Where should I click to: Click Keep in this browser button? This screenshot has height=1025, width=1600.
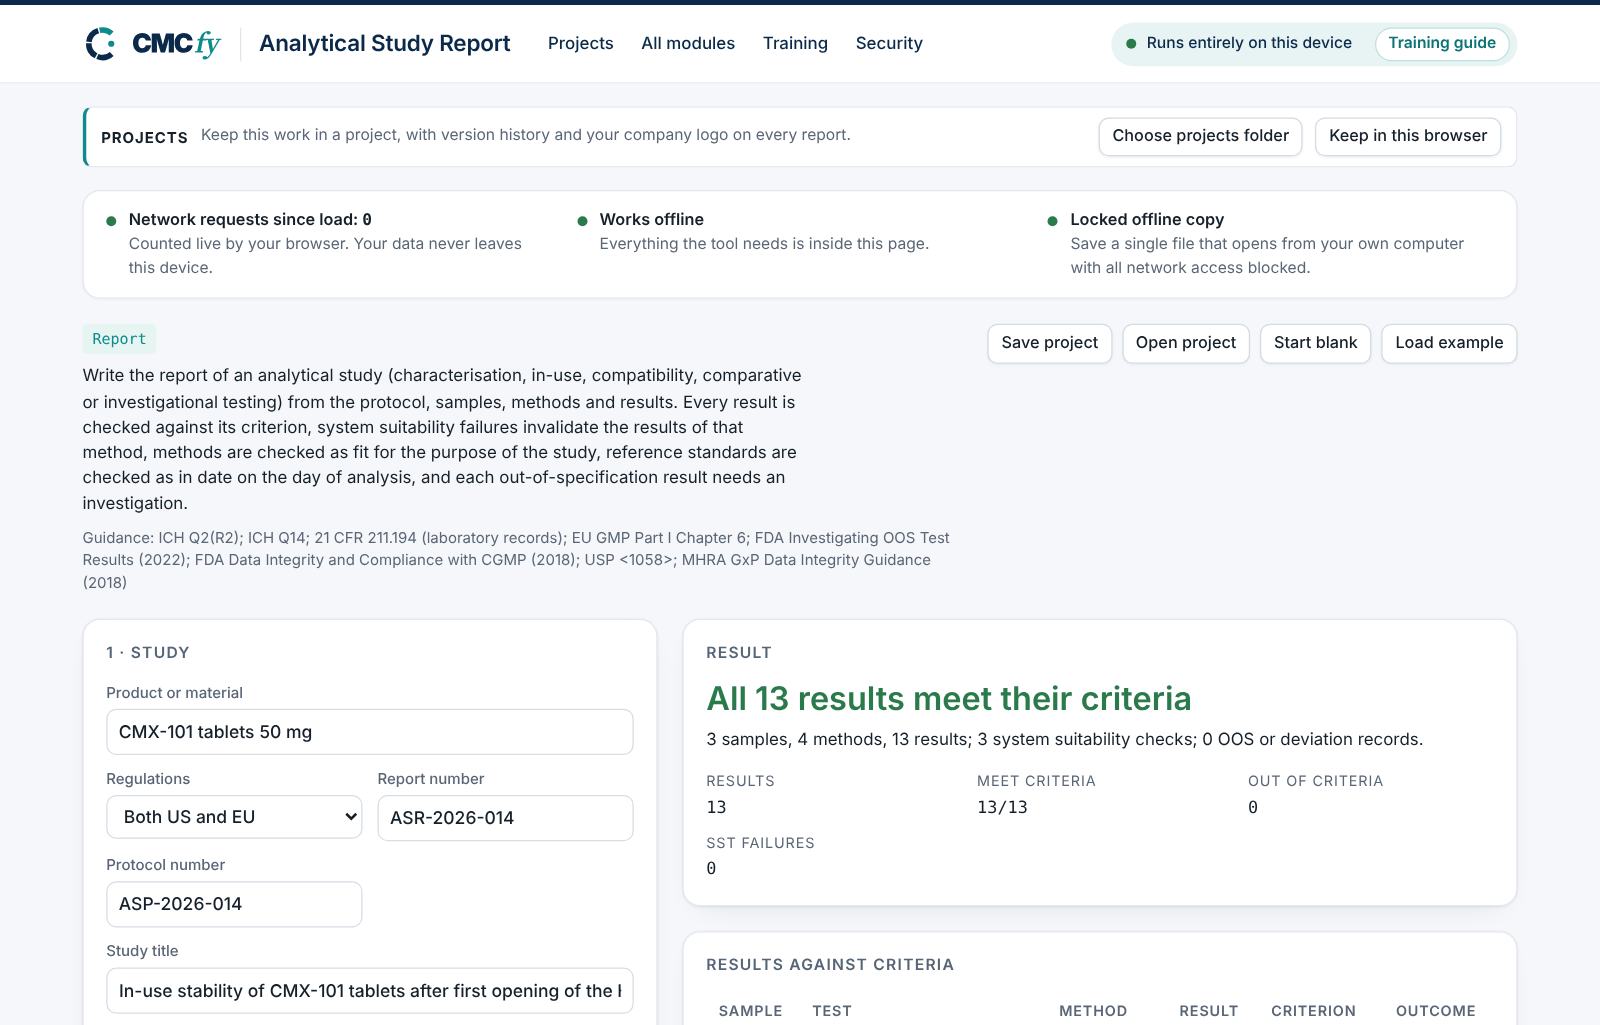tap(1408, 136)
